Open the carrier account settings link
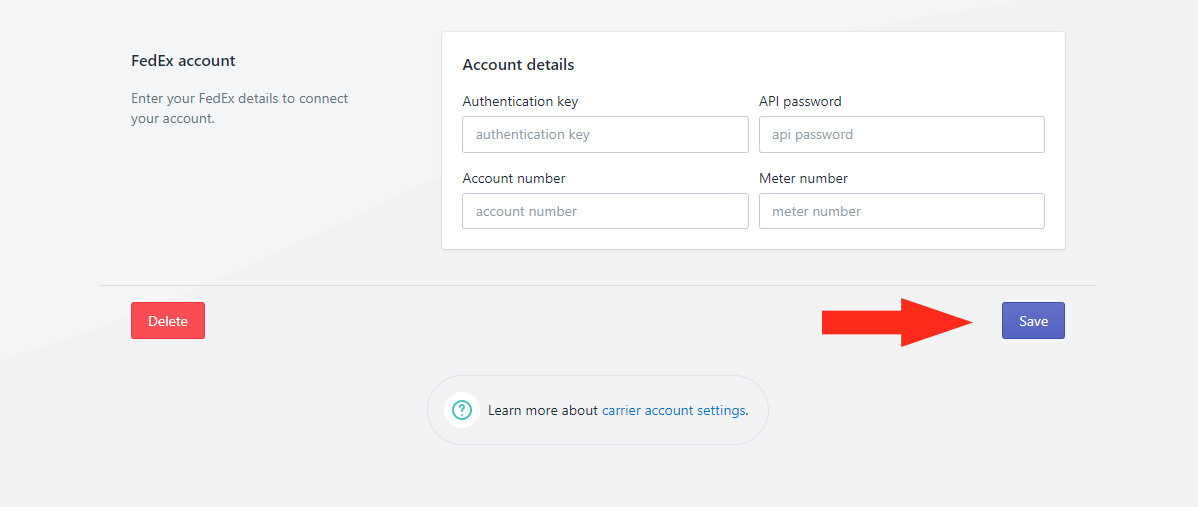The height and width of the screenshot is (507, 1198). coord(673,410)
